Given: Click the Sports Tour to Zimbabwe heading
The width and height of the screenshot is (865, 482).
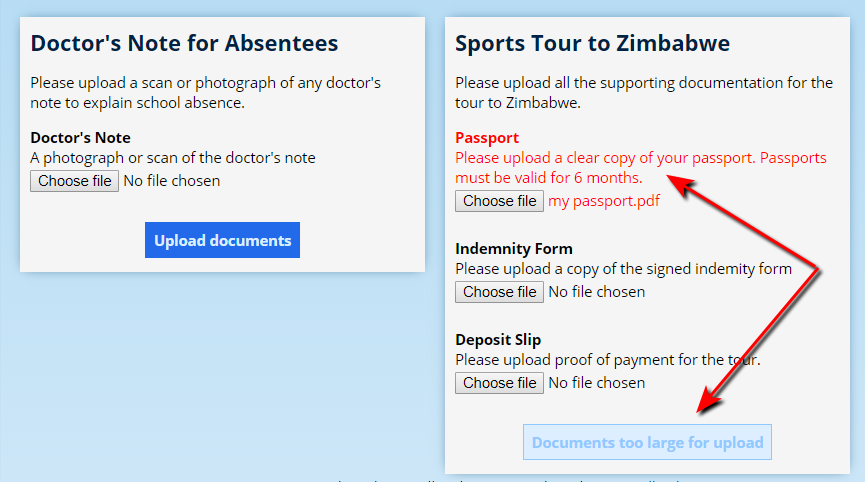Looking at the screenshot, I should [592, 44].
